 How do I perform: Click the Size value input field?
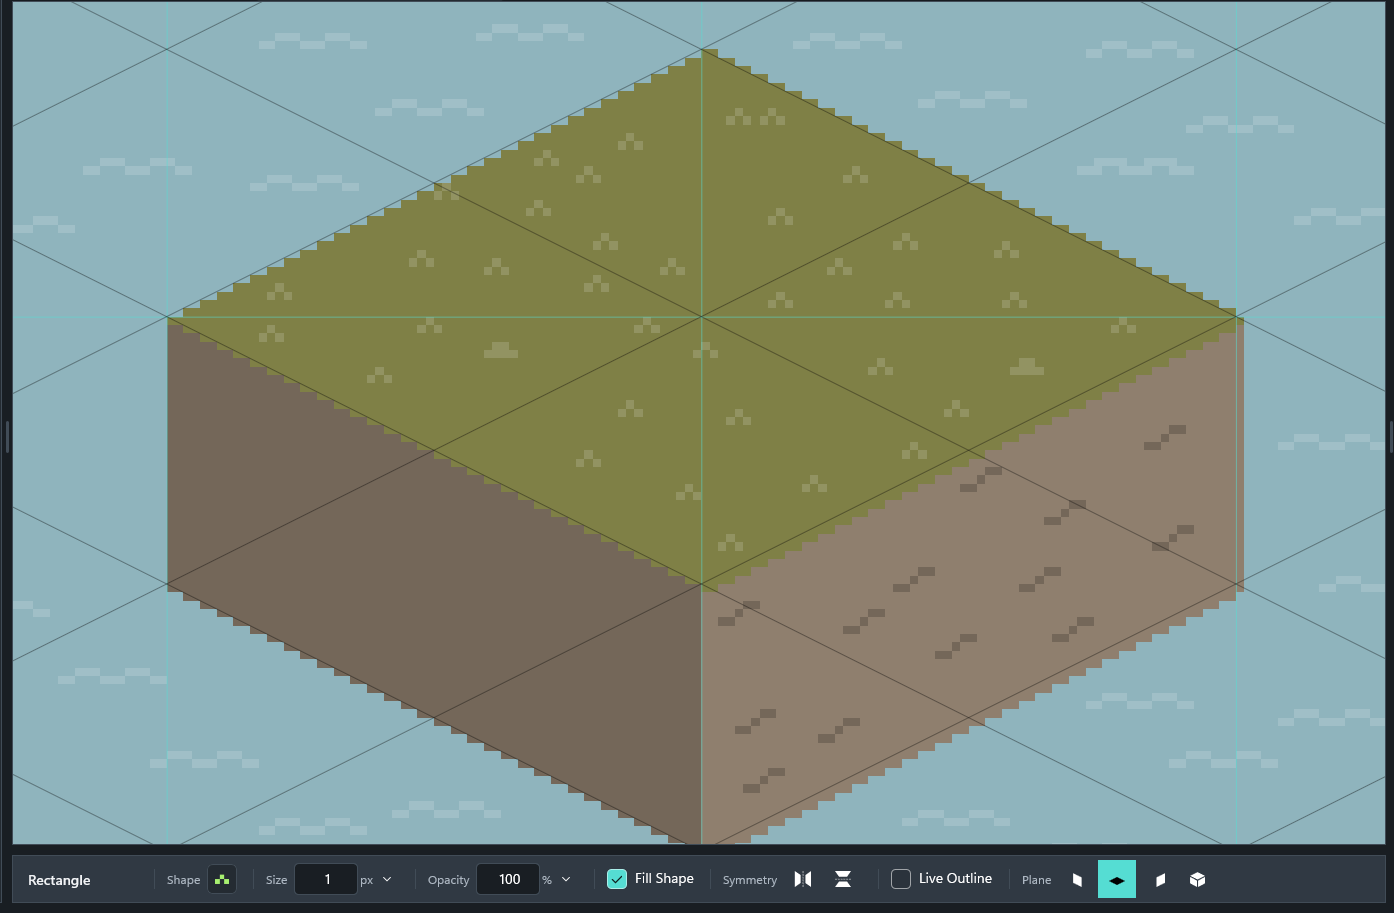pos(326,880)
